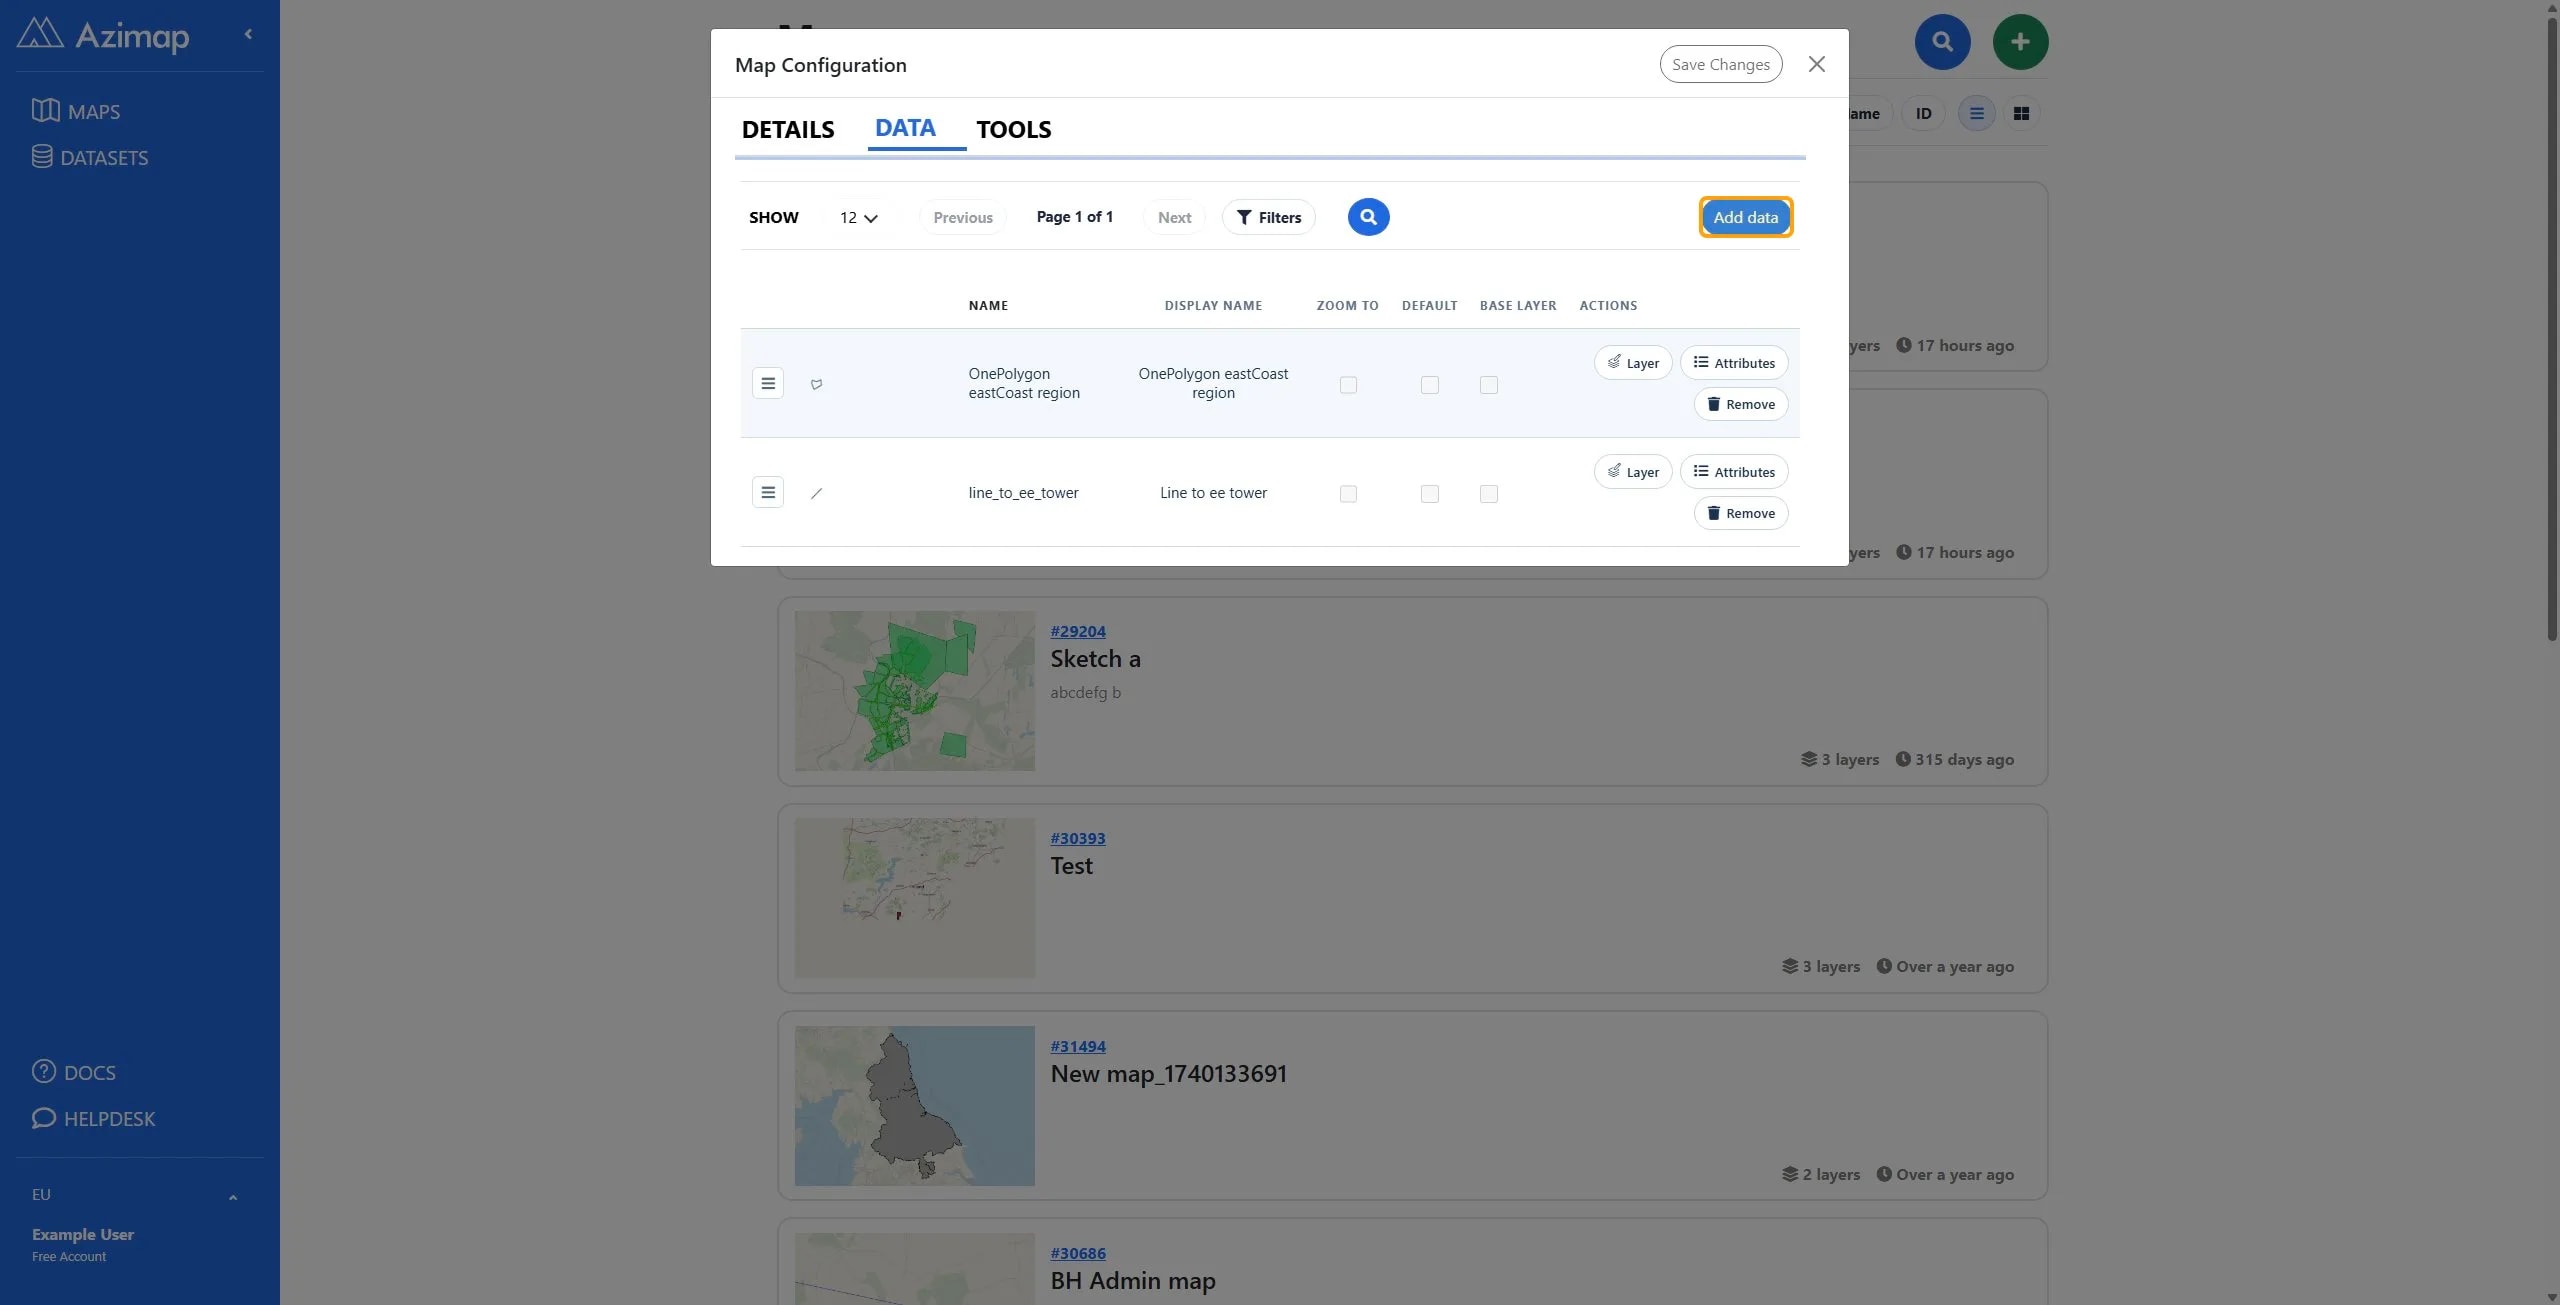This screenshot has width=2560, height=1305.
Task: Remove the OnePolygon eastCoast region layer
Action: pyautogui.click(x=1741, y=404)
